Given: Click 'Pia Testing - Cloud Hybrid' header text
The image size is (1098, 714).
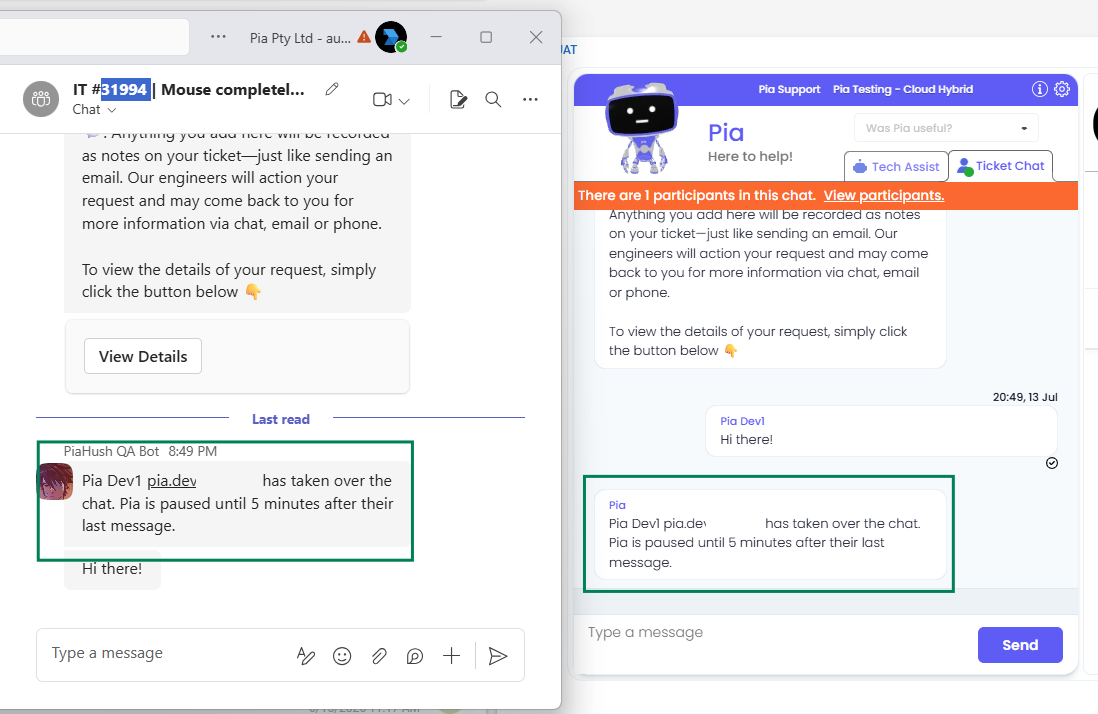Looking at the screenshot, I should [903, 89].
